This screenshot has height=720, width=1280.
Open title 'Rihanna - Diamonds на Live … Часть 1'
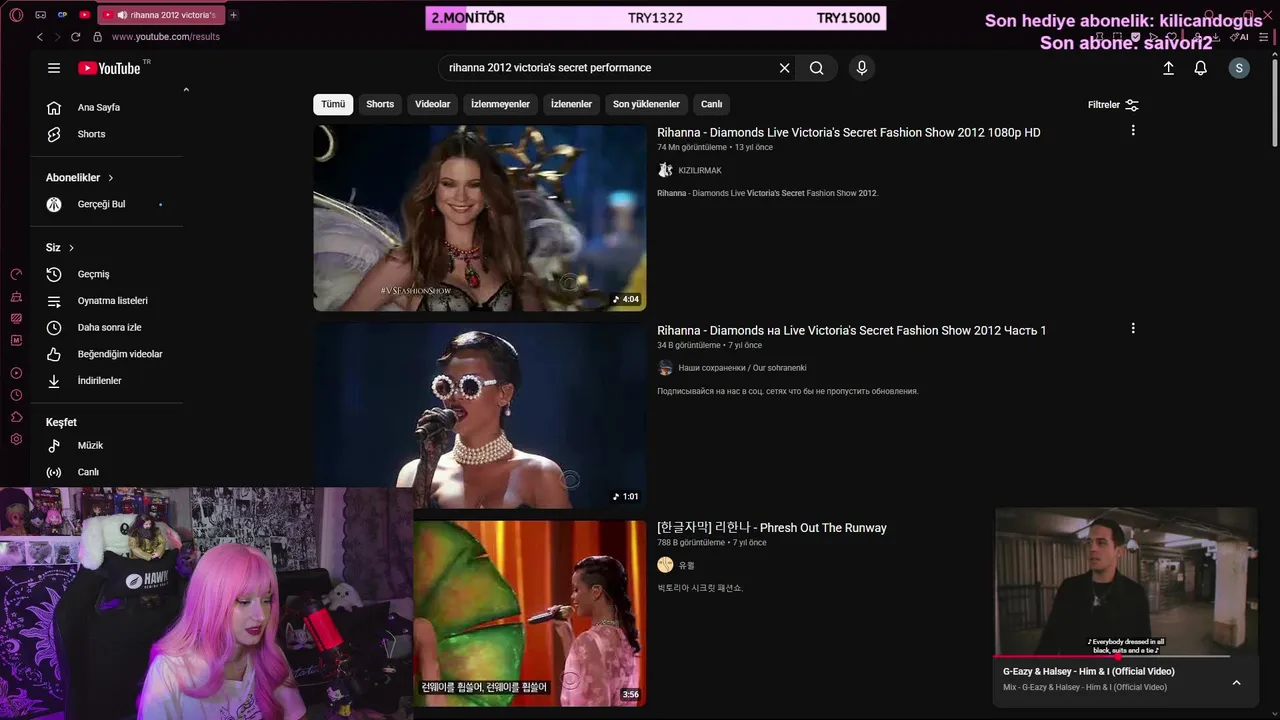[x=851, y=330]
